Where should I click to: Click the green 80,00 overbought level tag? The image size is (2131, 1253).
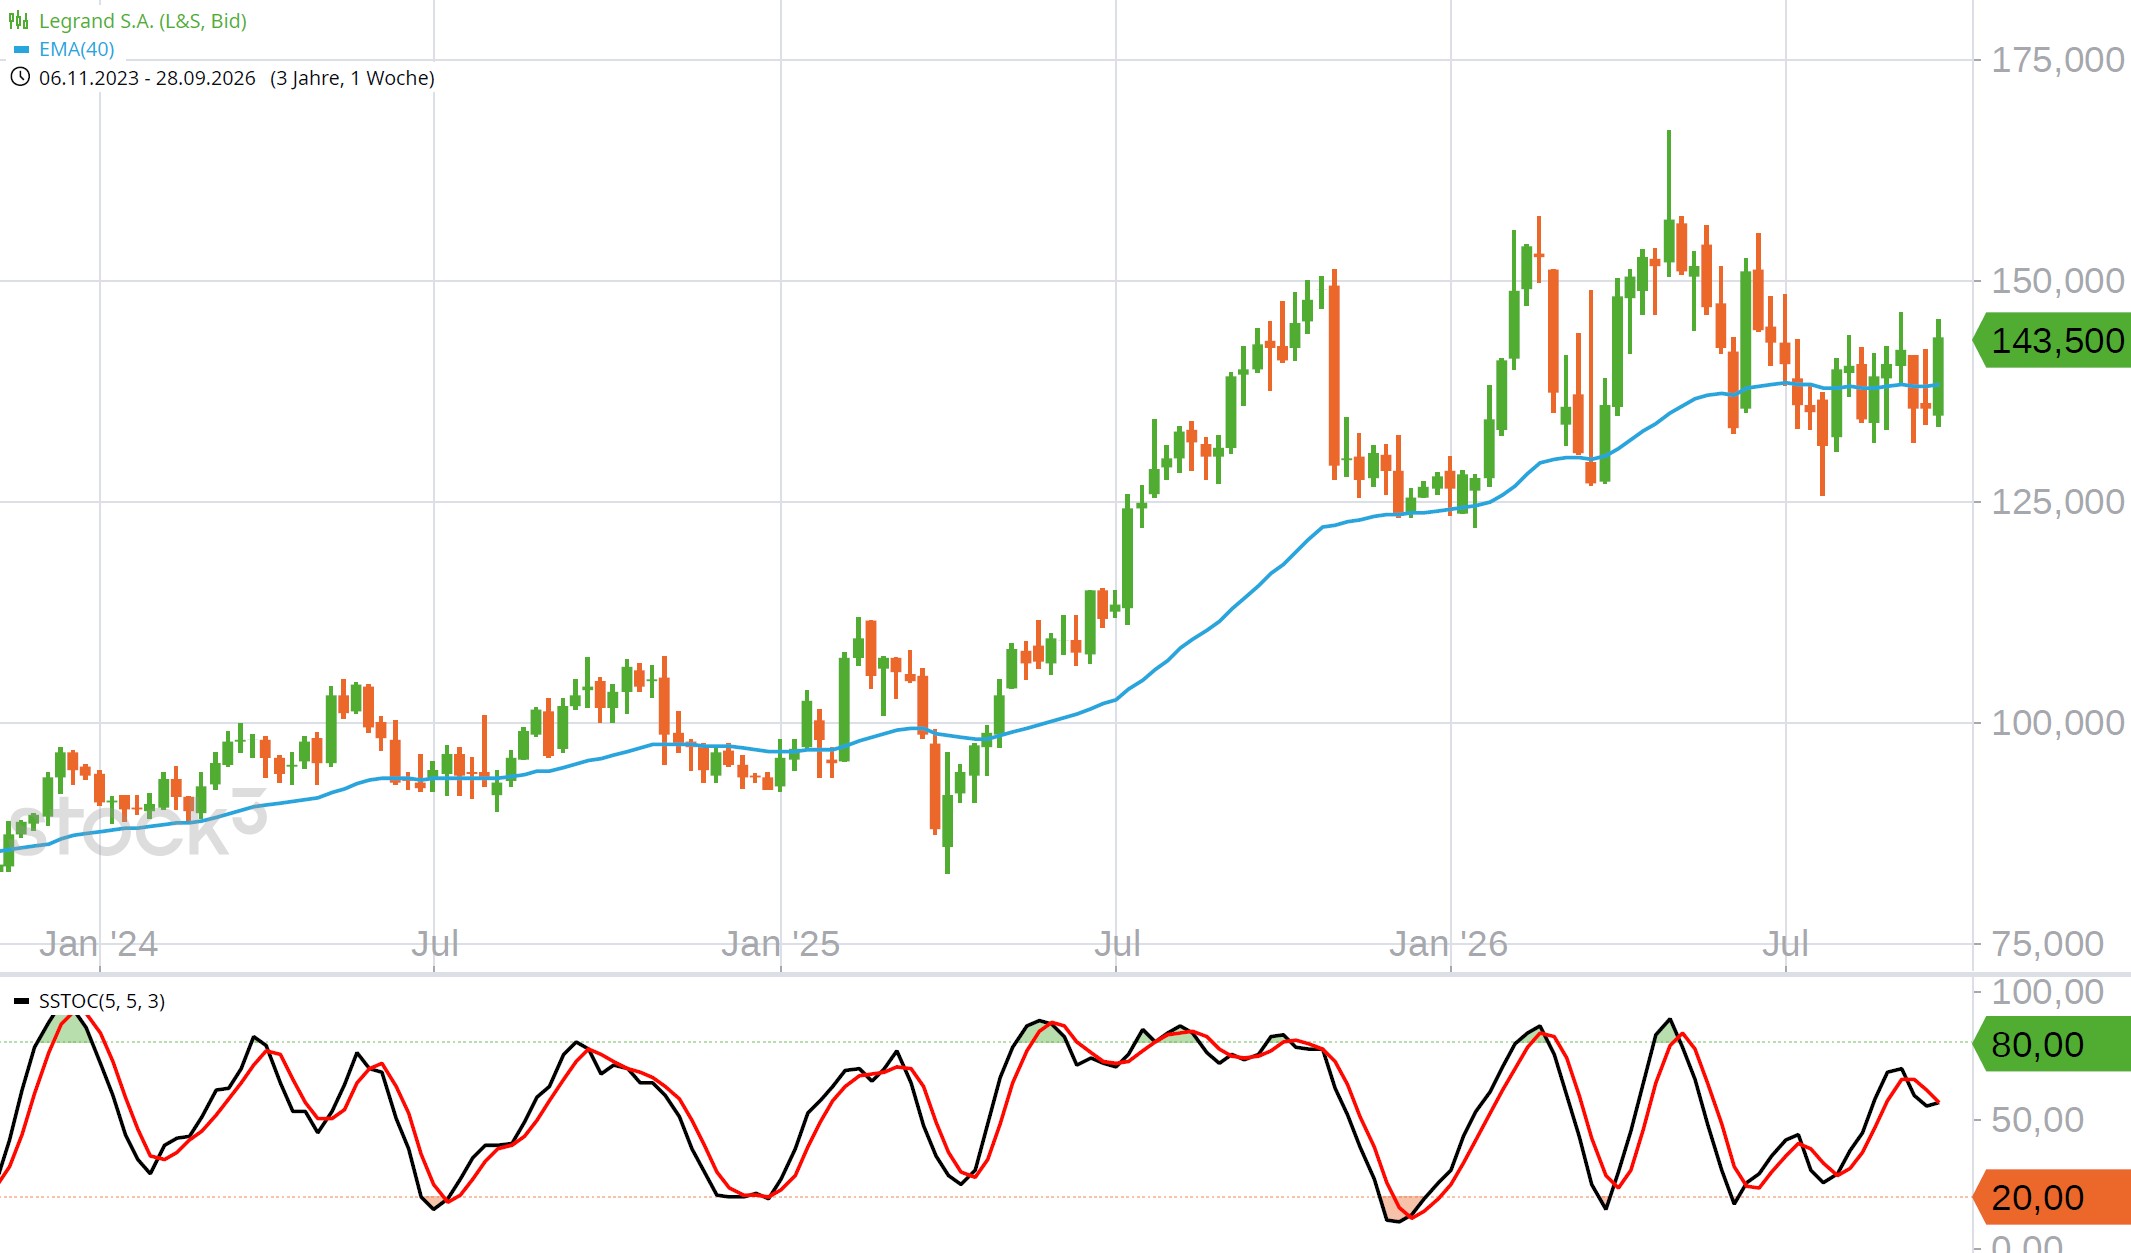(2052, 1044)
